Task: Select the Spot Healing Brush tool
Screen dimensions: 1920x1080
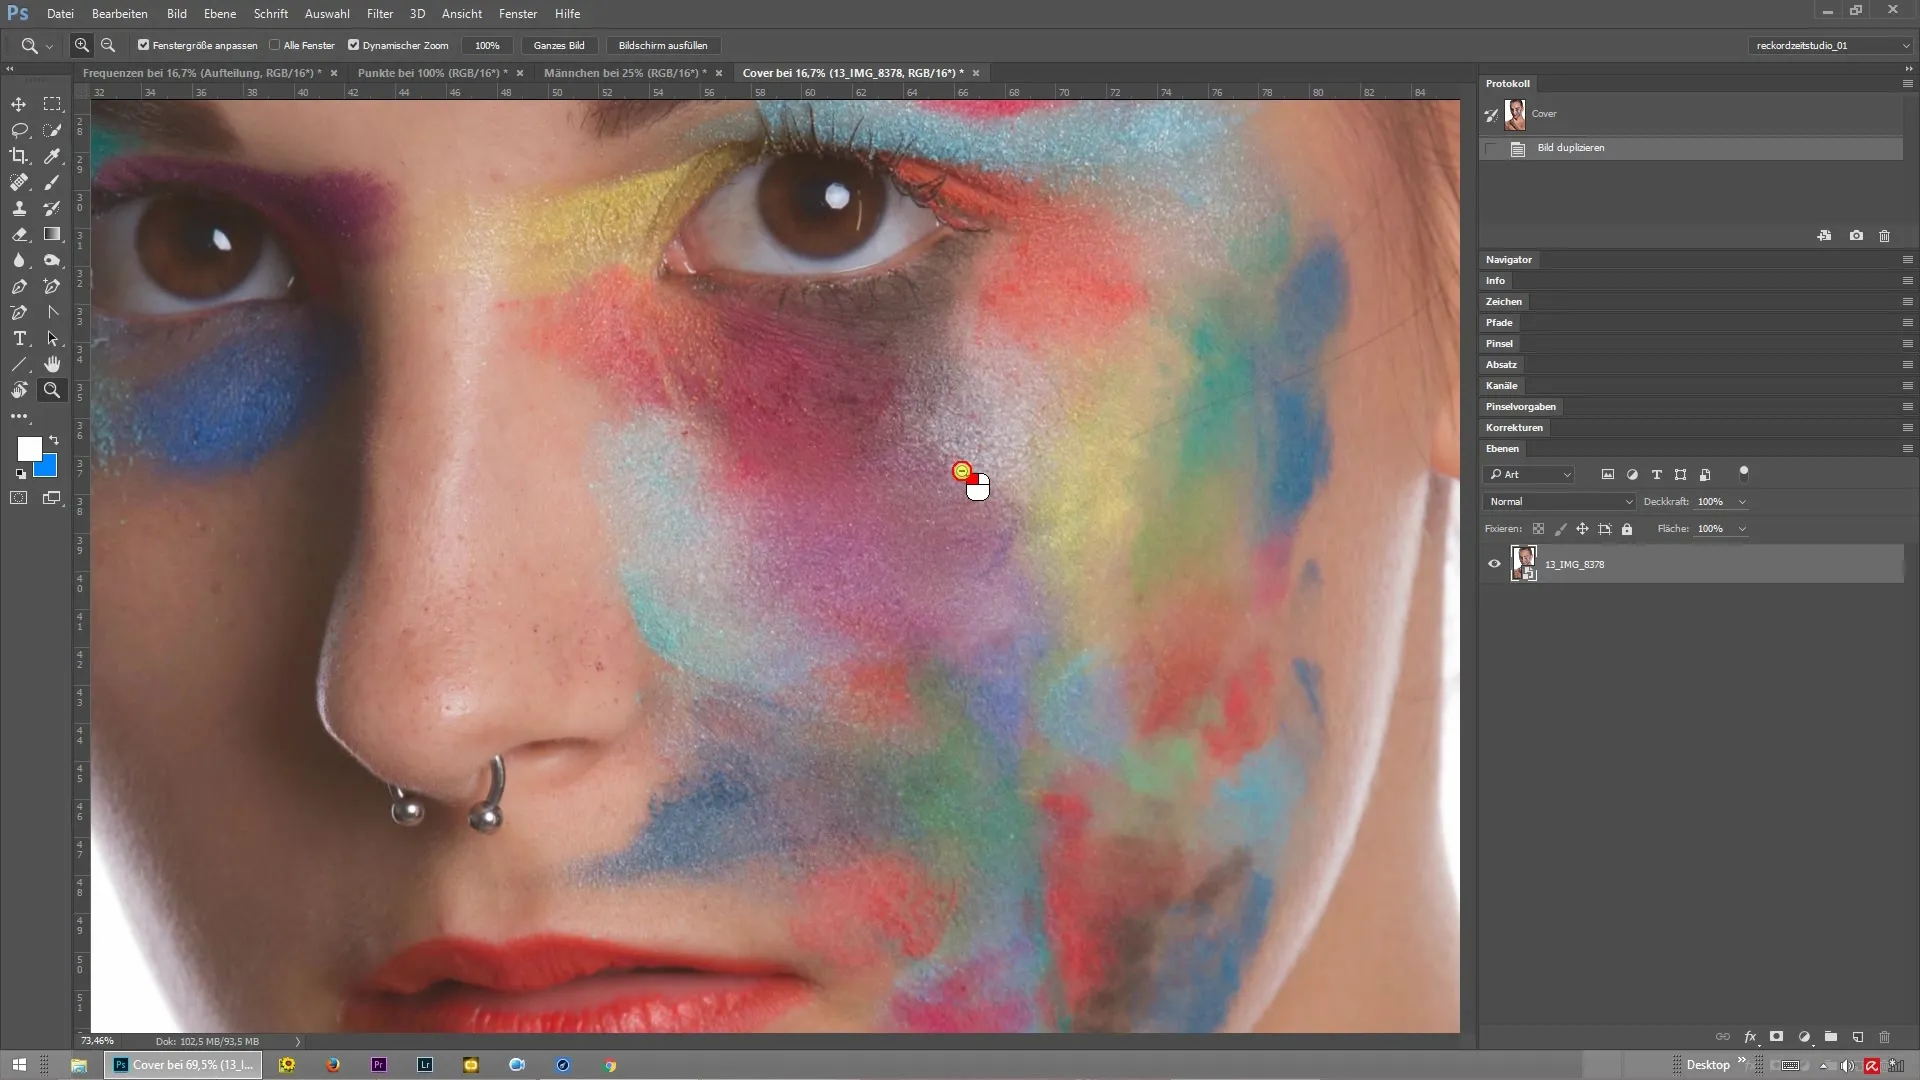Action: pos(19,182)
